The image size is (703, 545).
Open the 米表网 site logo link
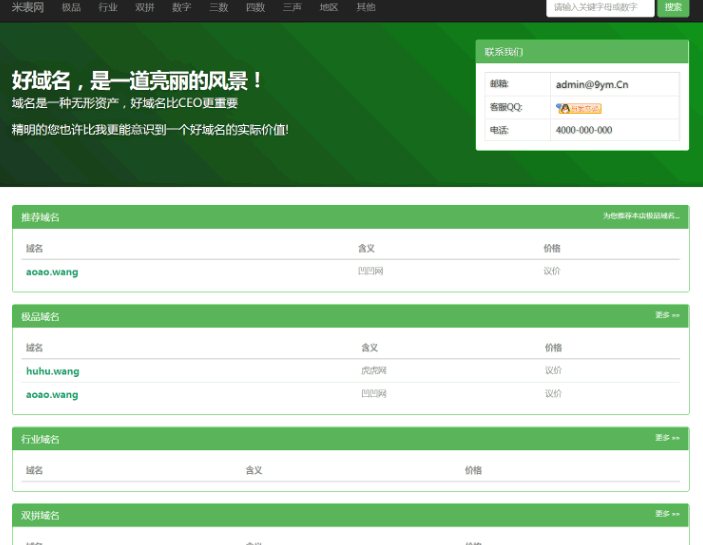28,7
